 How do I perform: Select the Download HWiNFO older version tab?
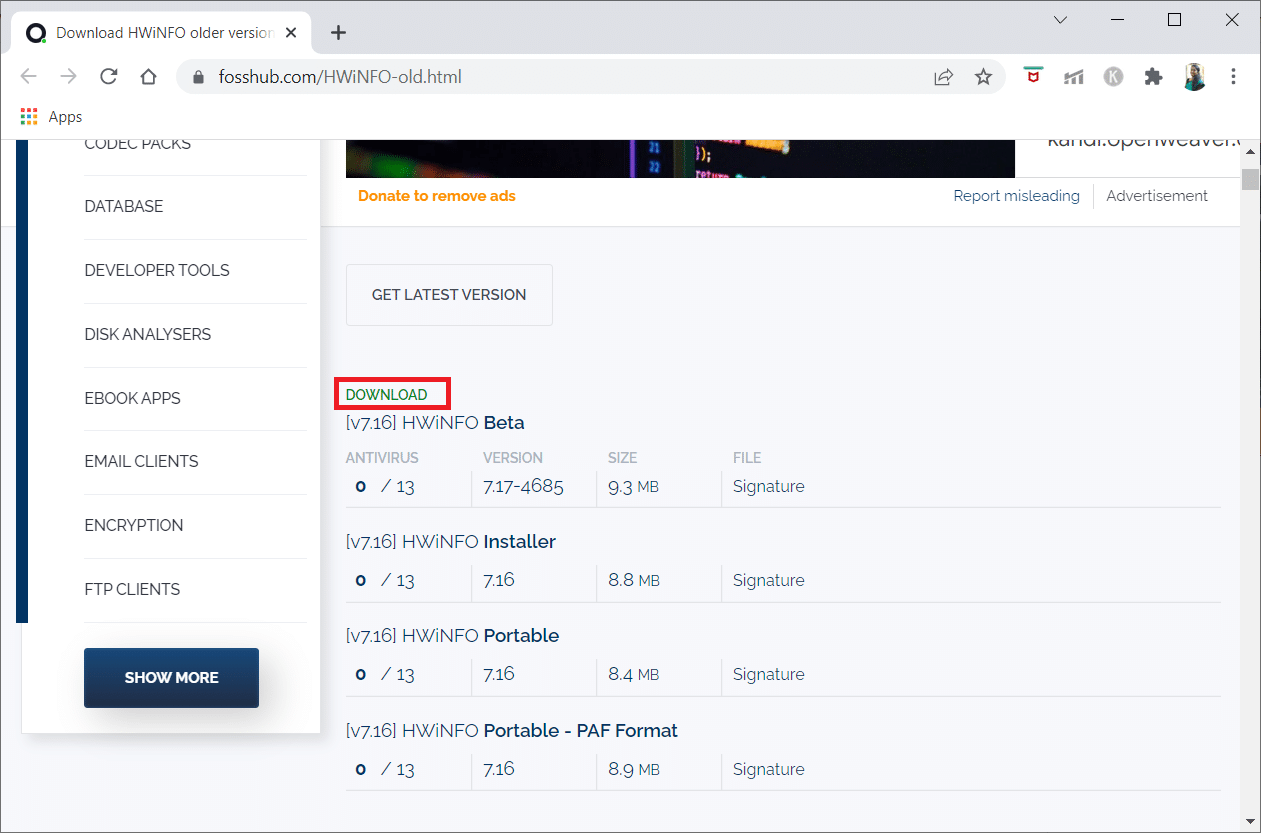(162, 33)
